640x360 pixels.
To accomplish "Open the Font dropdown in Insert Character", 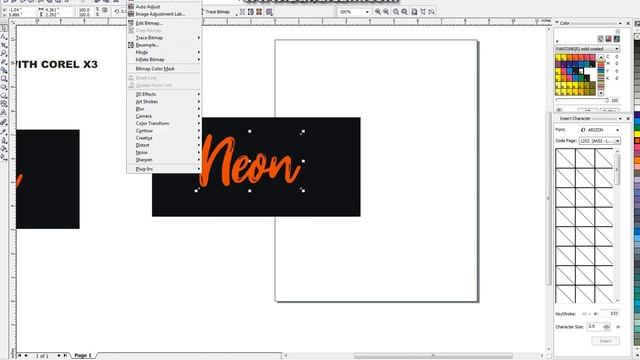I will 617,130.
